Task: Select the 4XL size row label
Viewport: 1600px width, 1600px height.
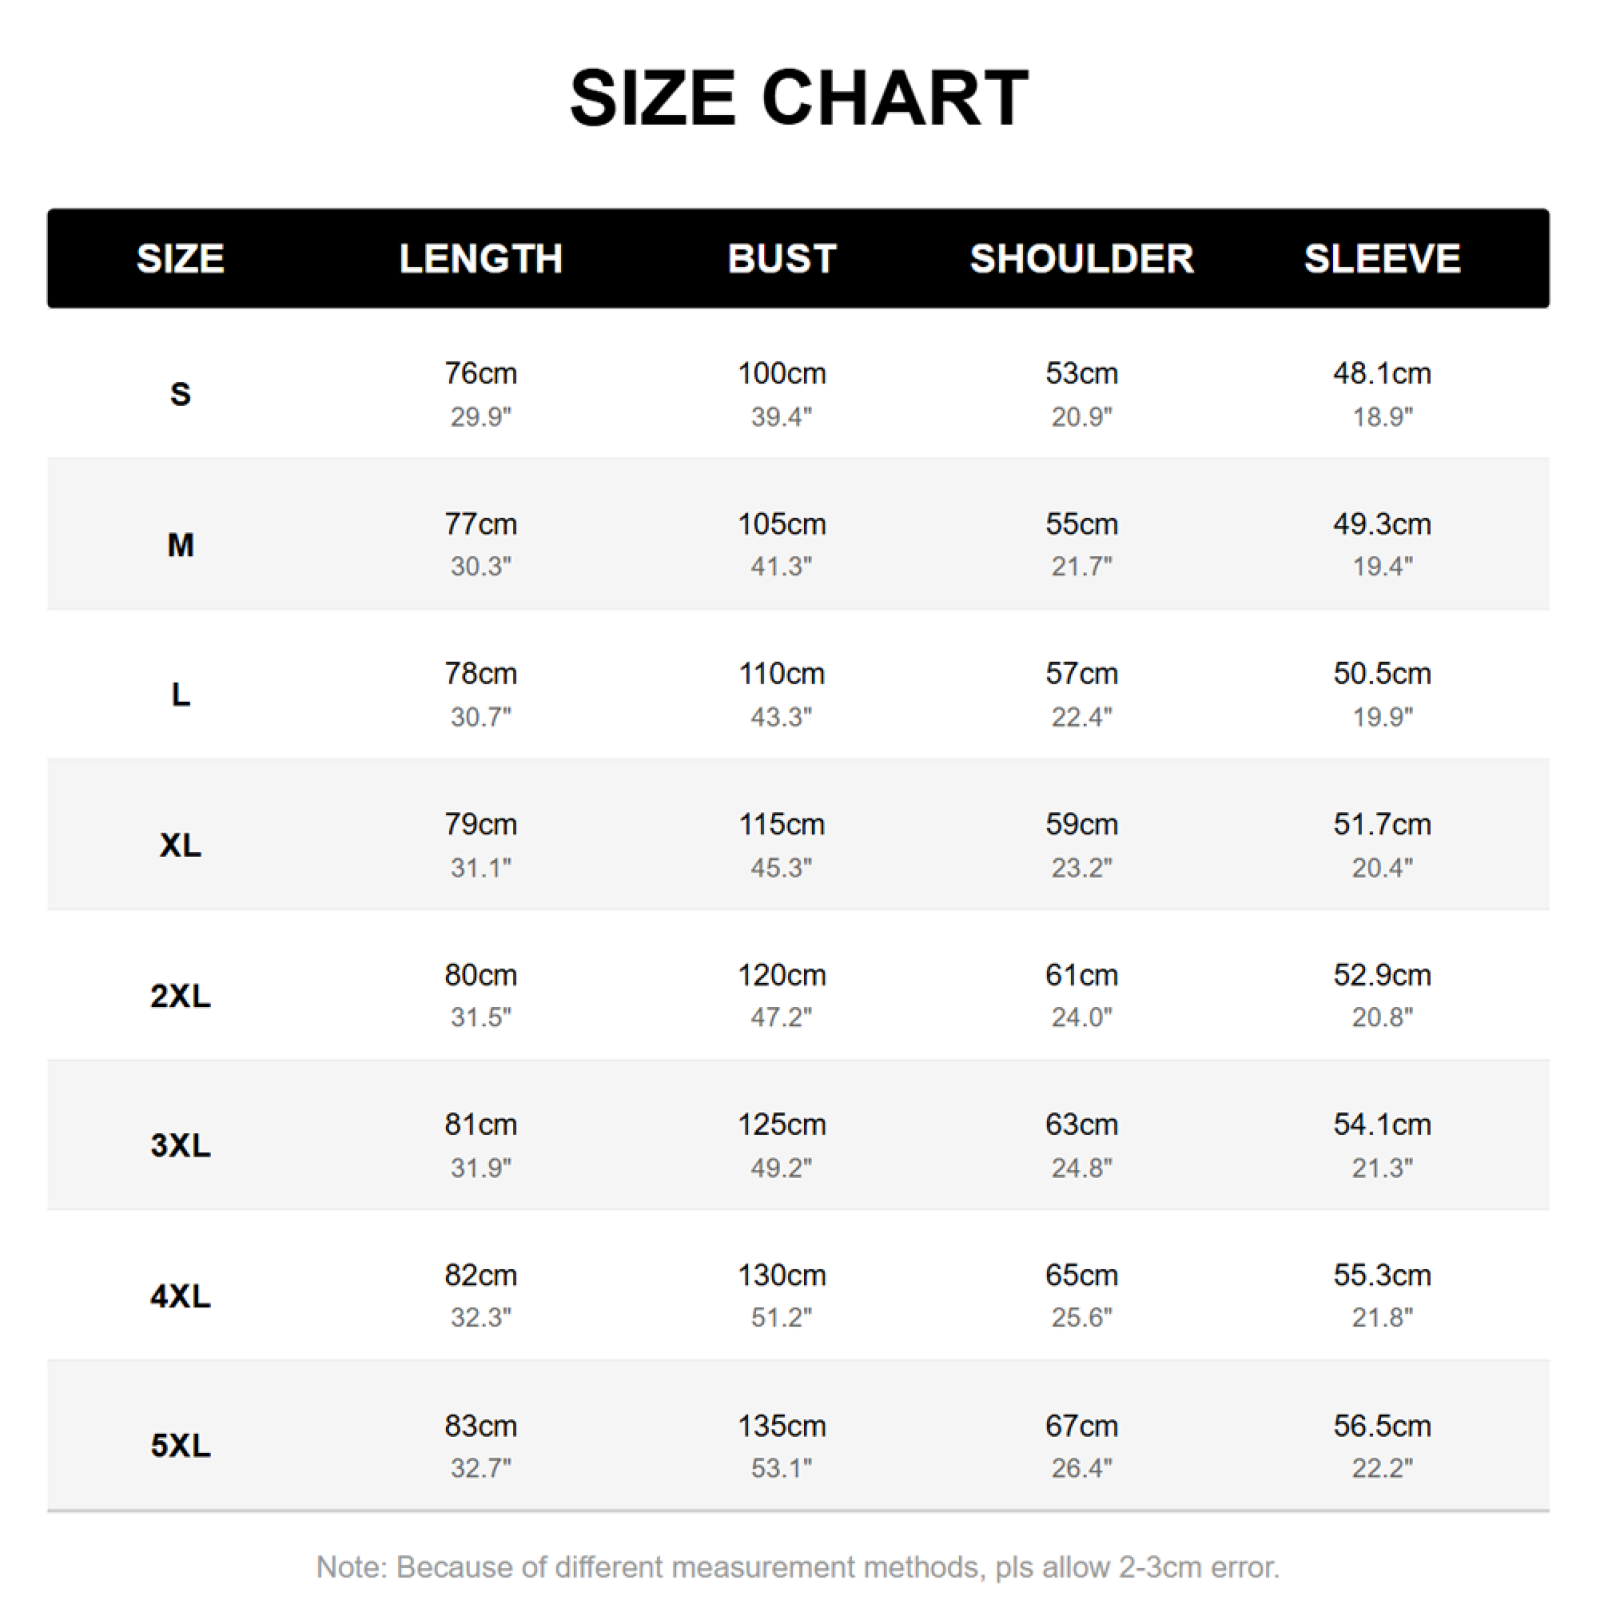Action: coord(180,1296)
